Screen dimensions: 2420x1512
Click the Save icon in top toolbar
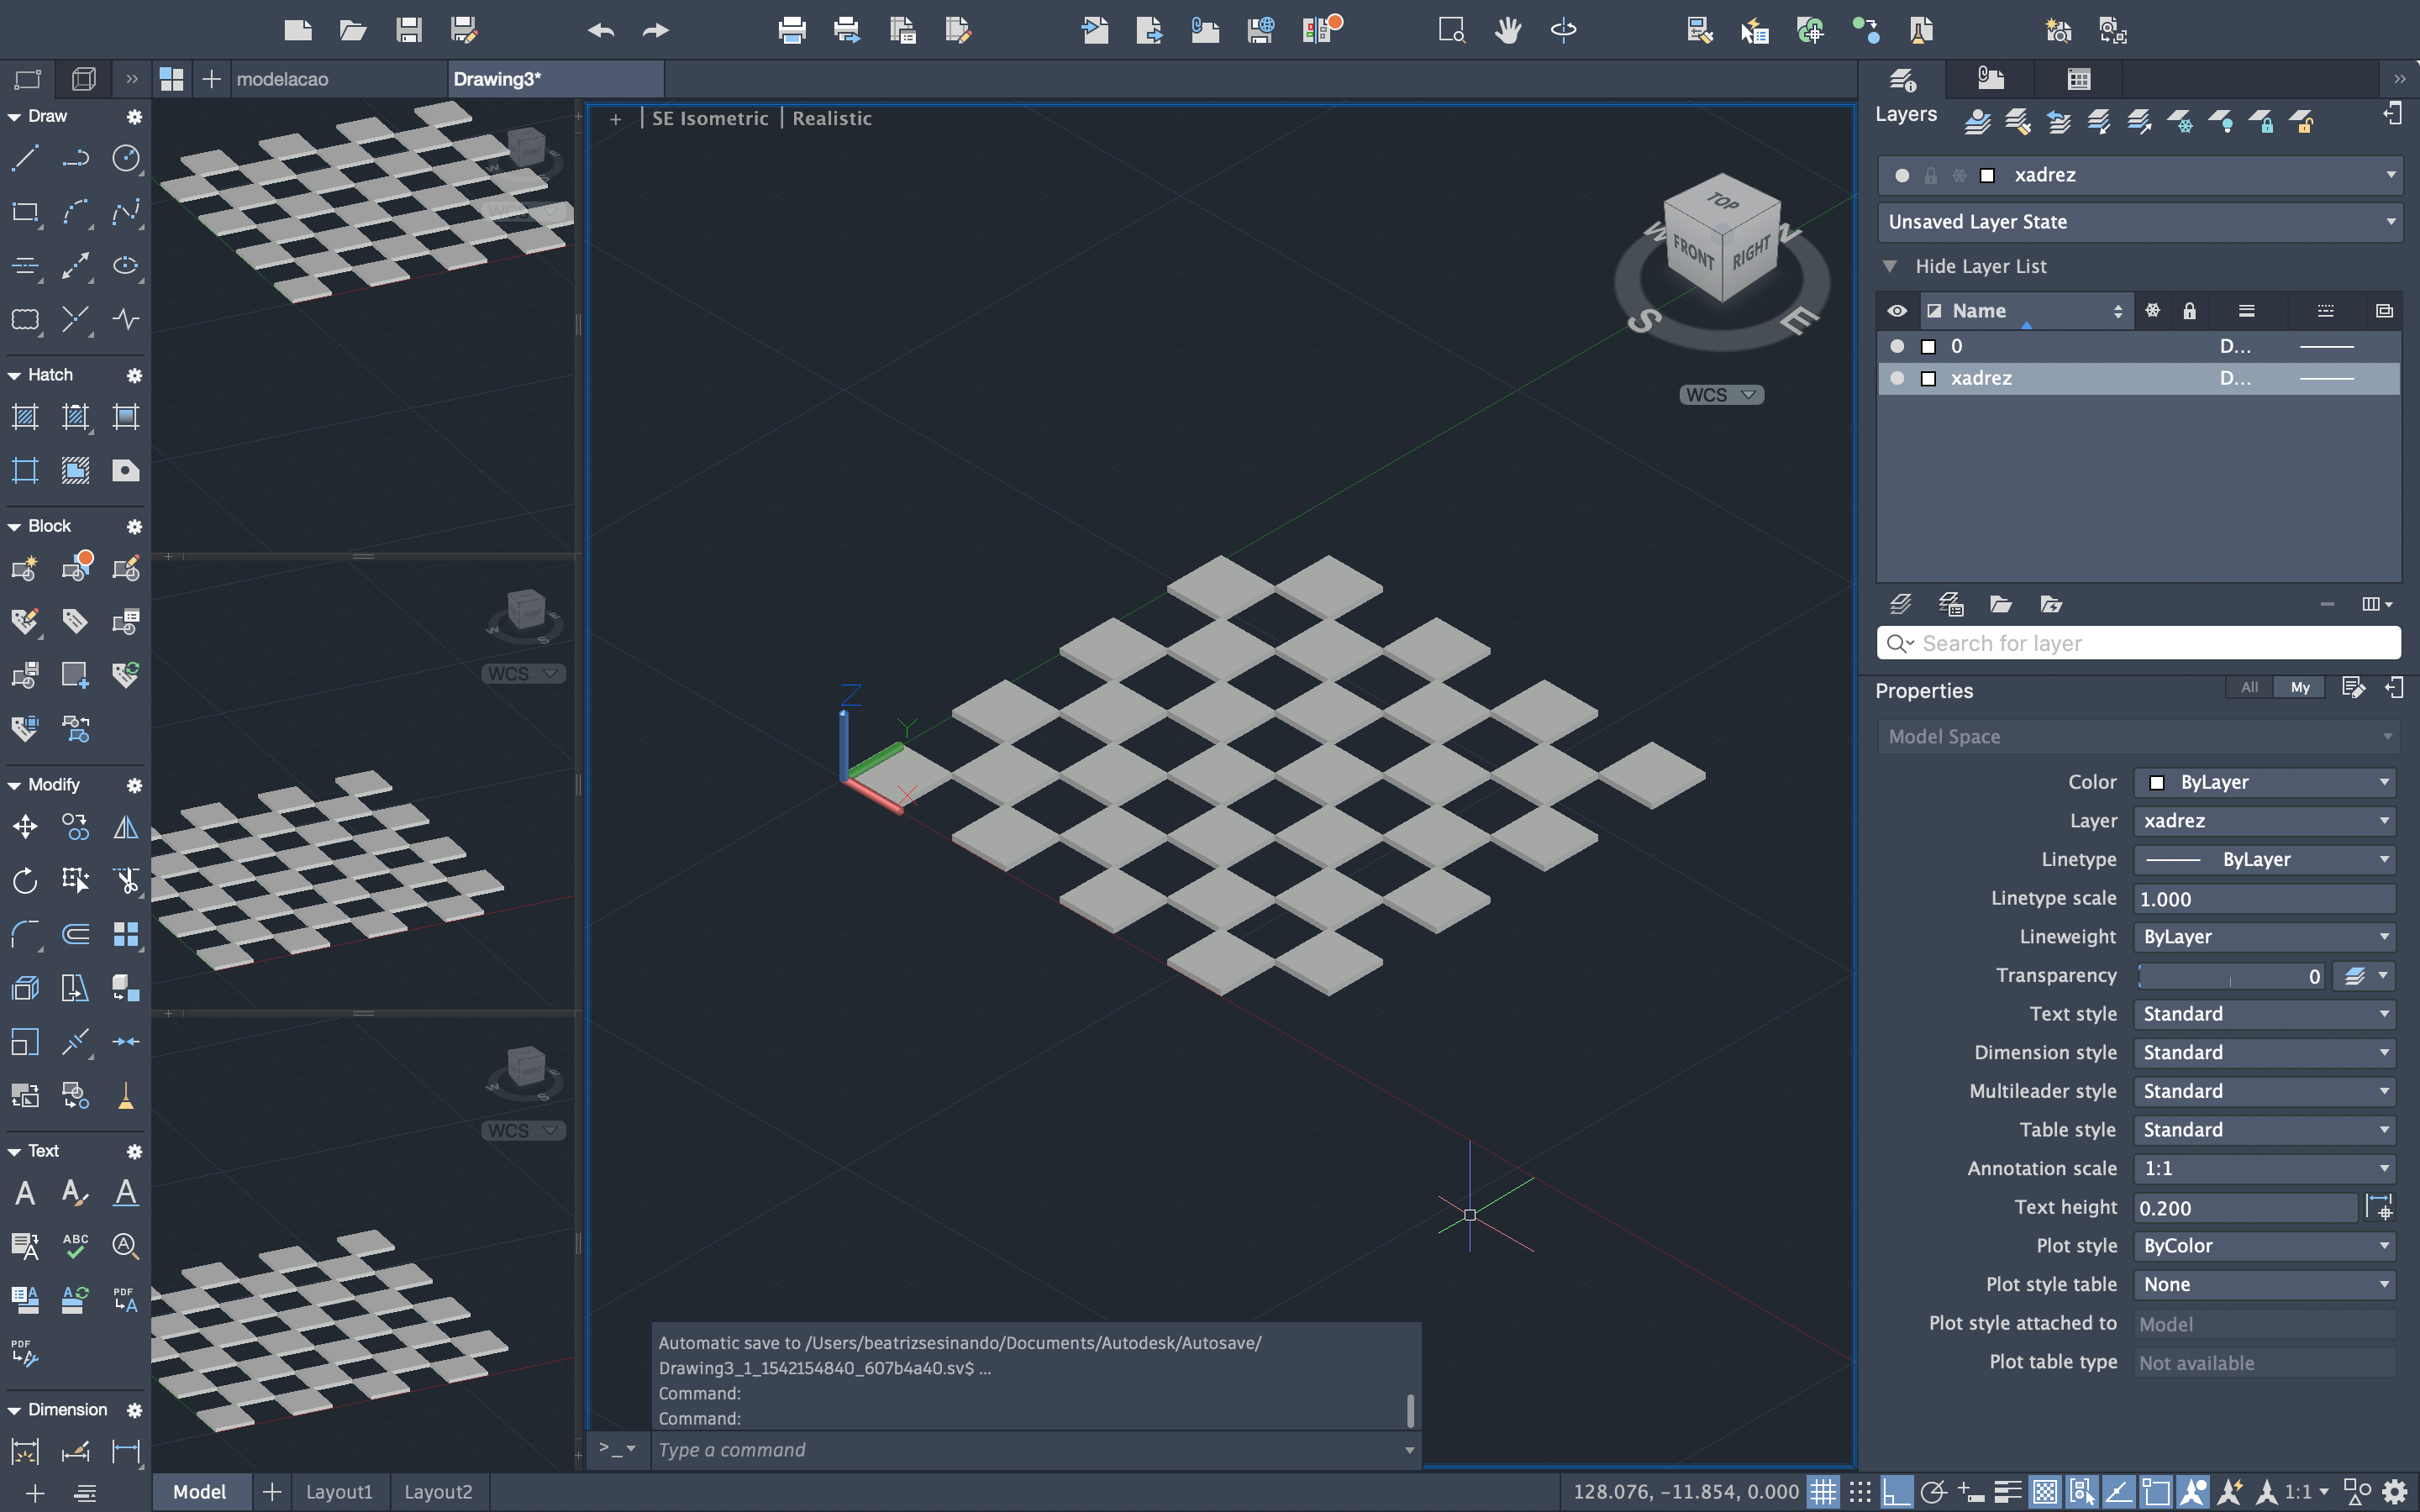click(408, 30)
